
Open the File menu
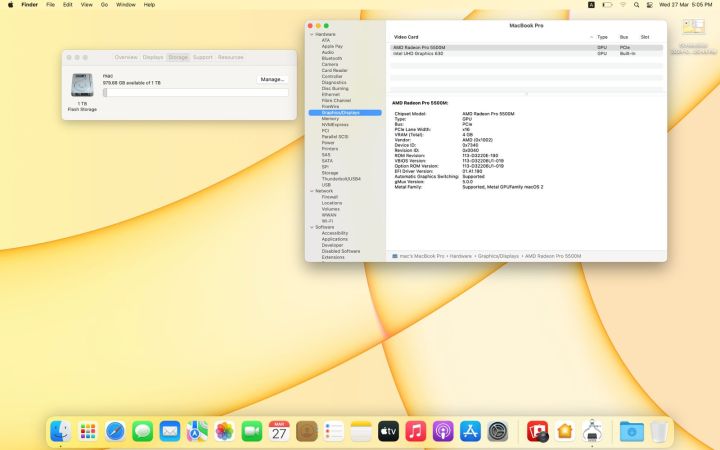point(51,5)
